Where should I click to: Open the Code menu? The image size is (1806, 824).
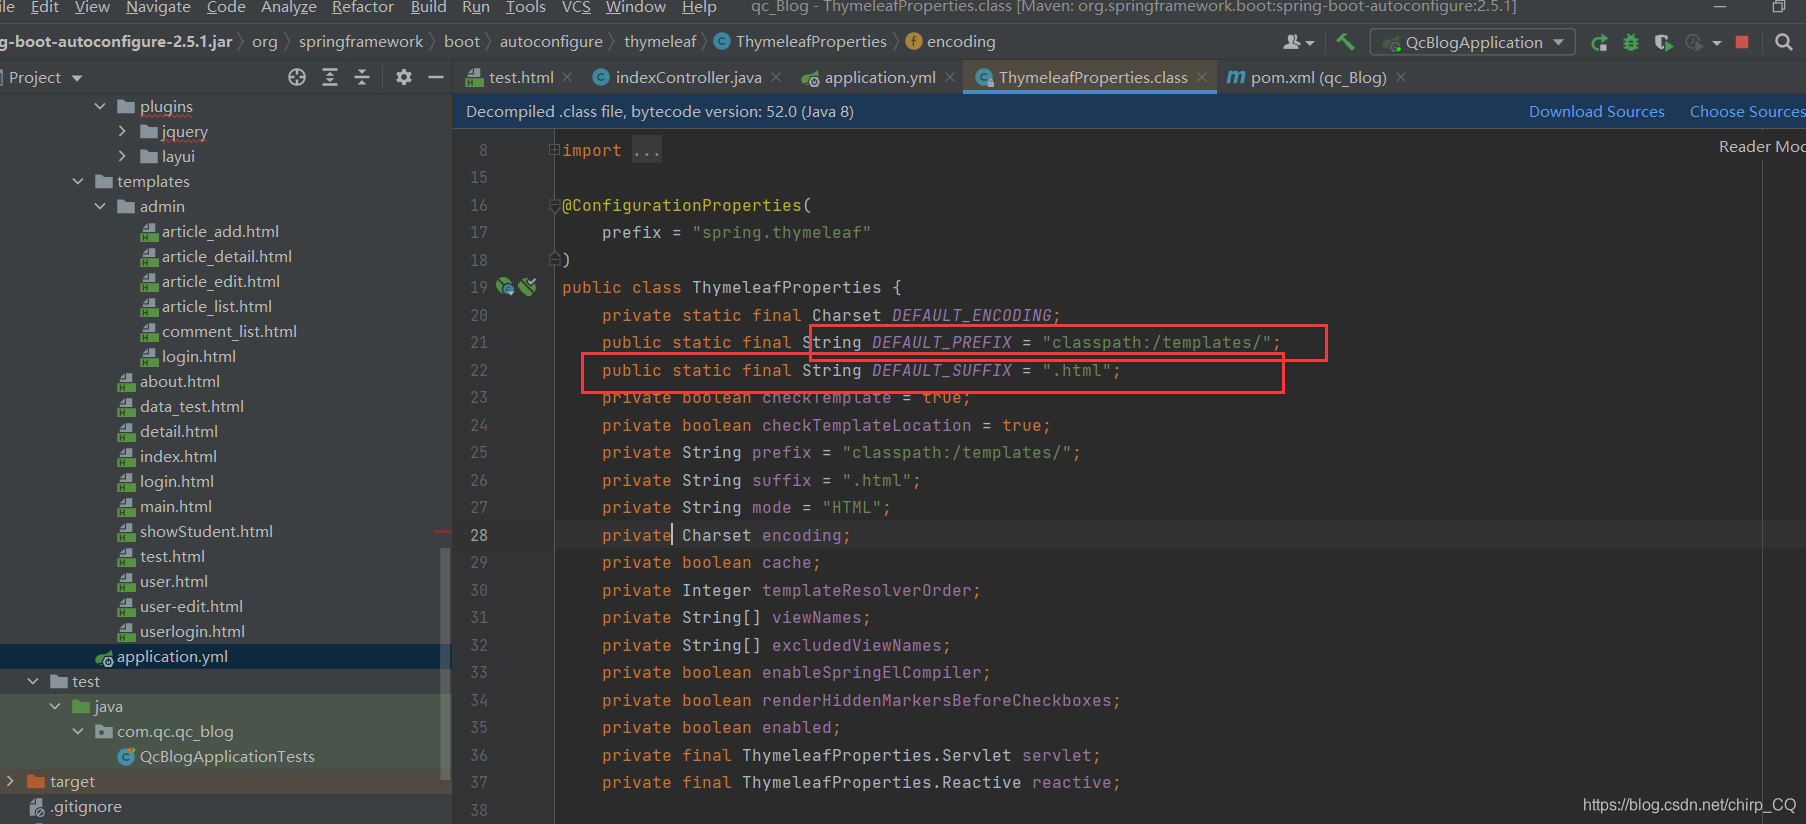click(226, 7)
